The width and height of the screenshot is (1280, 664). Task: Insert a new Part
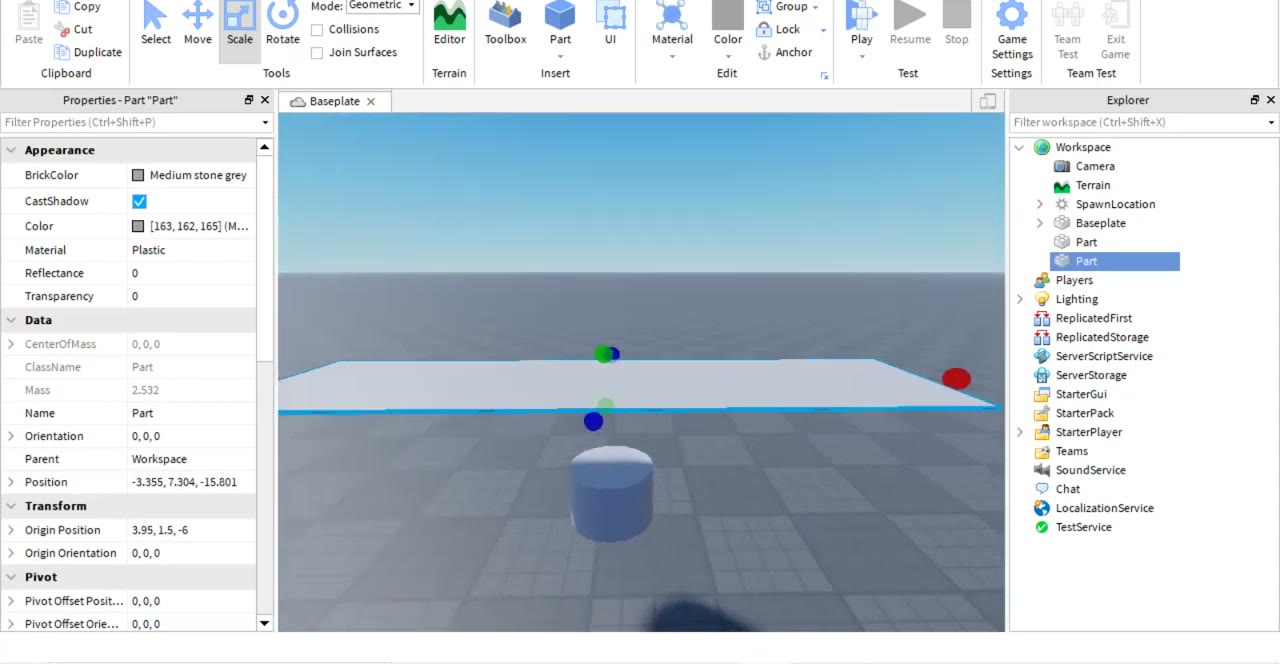point(560,16)
